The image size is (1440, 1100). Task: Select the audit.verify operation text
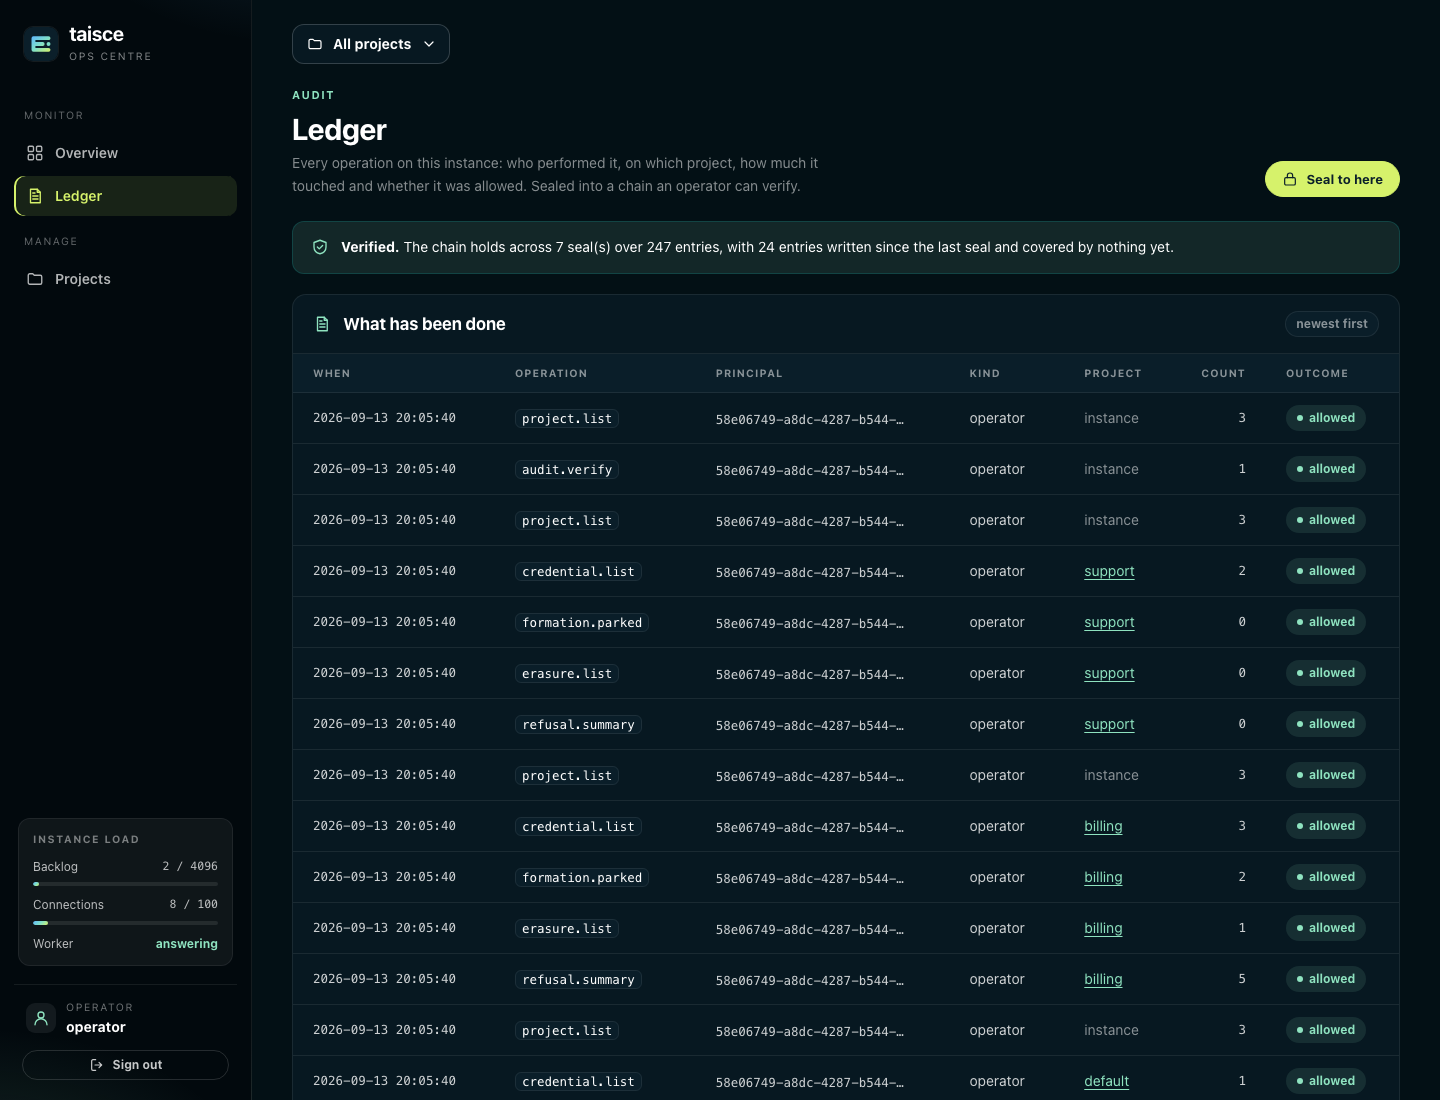coord(567,470)
